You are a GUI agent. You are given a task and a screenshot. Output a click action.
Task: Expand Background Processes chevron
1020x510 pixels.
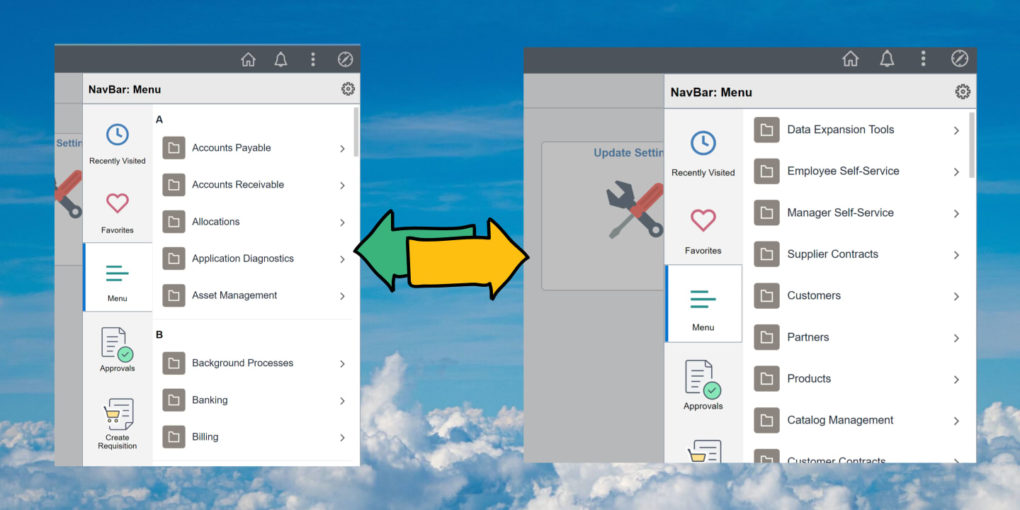tap(342, 364)
